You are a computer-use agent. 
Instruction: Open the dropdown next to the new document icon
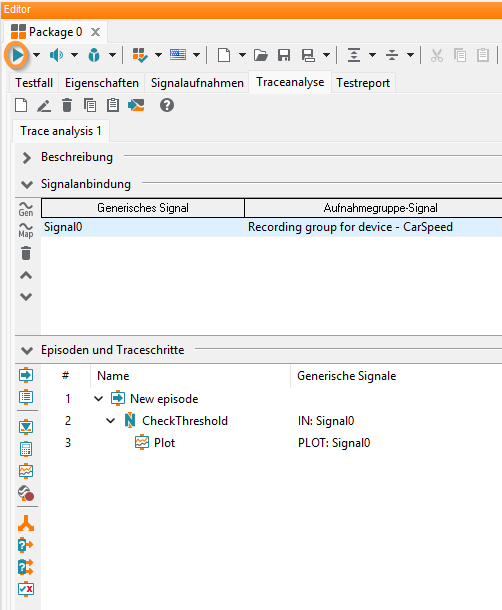242,55
